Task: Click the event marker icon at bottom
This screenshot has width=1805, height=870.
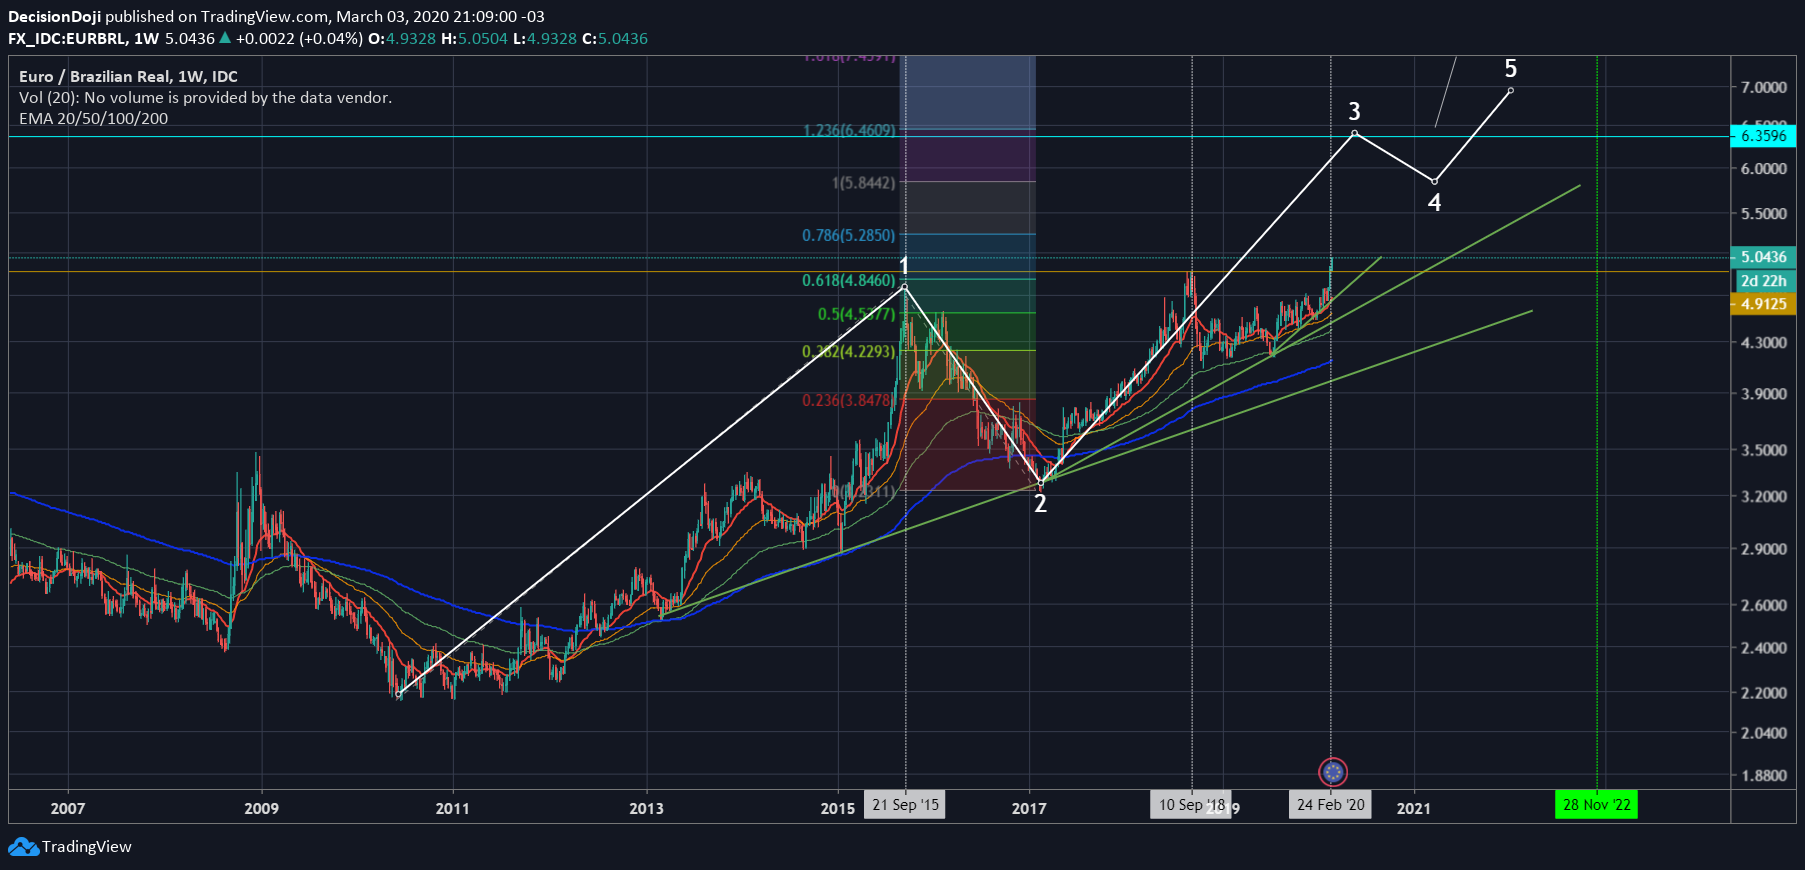Action: pyautogui.click(x=1332, y=772)
